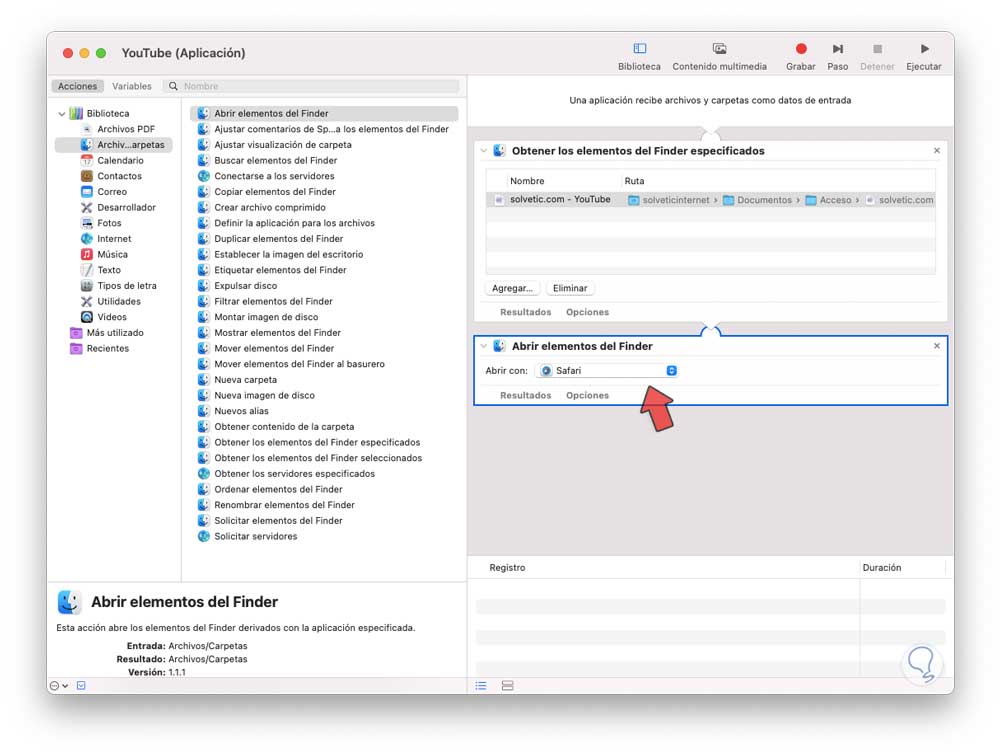This screenshot has width=1000, height=755.
Task: Select Texto category icon
Action: pos(87,270)
